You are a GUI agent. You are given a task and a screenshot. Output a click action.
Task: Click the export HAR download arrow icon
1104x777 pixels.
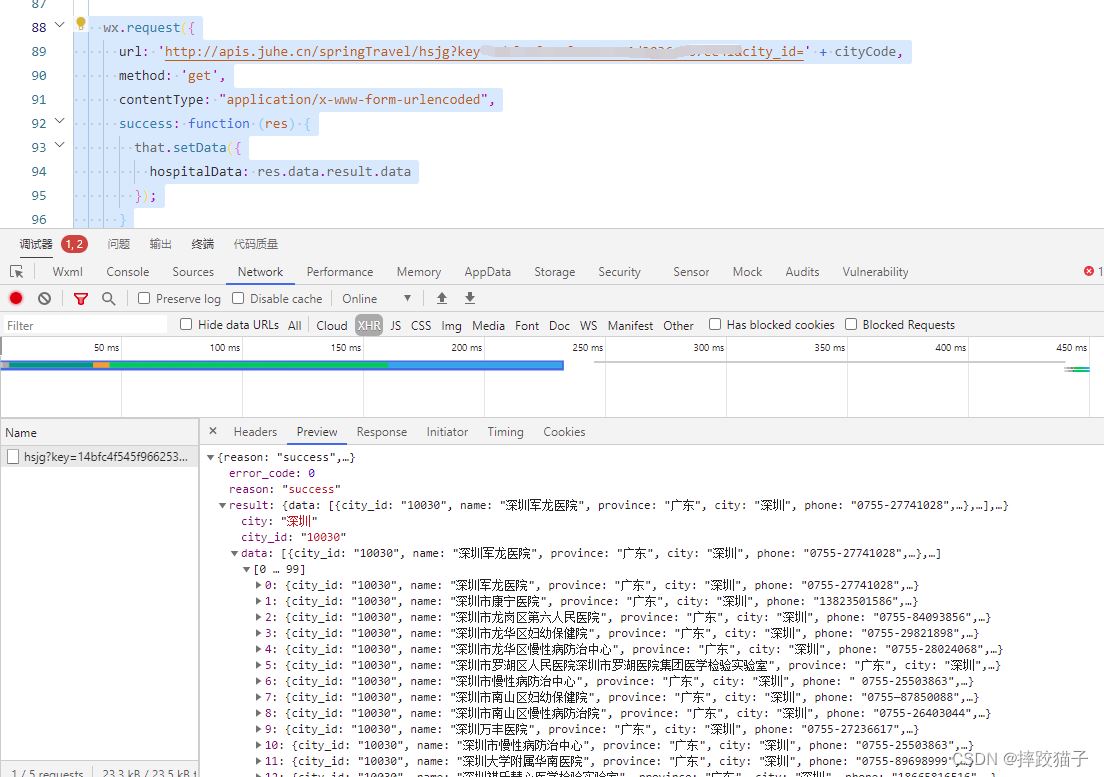coord(470,298)
